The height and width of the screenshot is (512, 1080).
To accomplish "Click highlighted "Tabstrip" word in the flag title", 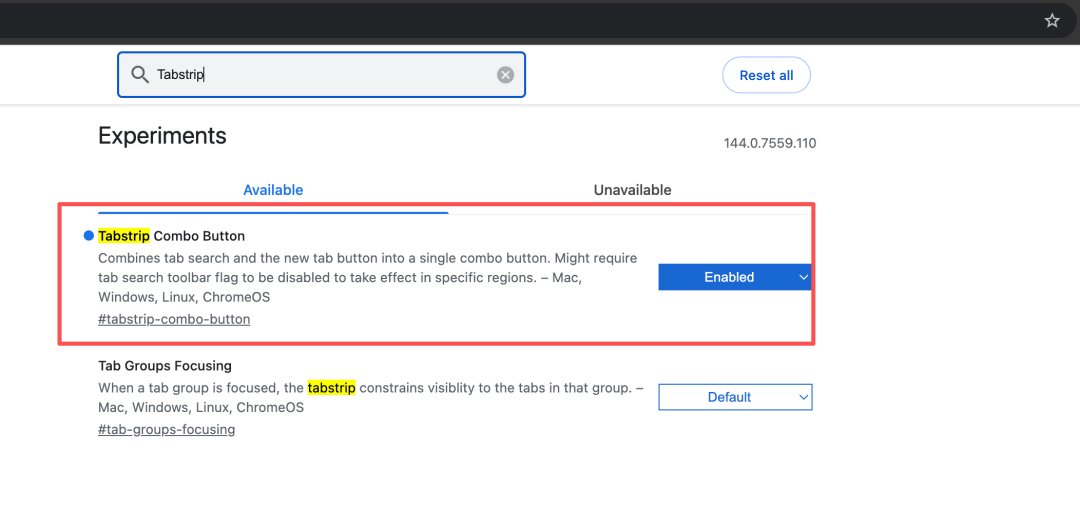I will (x=124, y=236).
